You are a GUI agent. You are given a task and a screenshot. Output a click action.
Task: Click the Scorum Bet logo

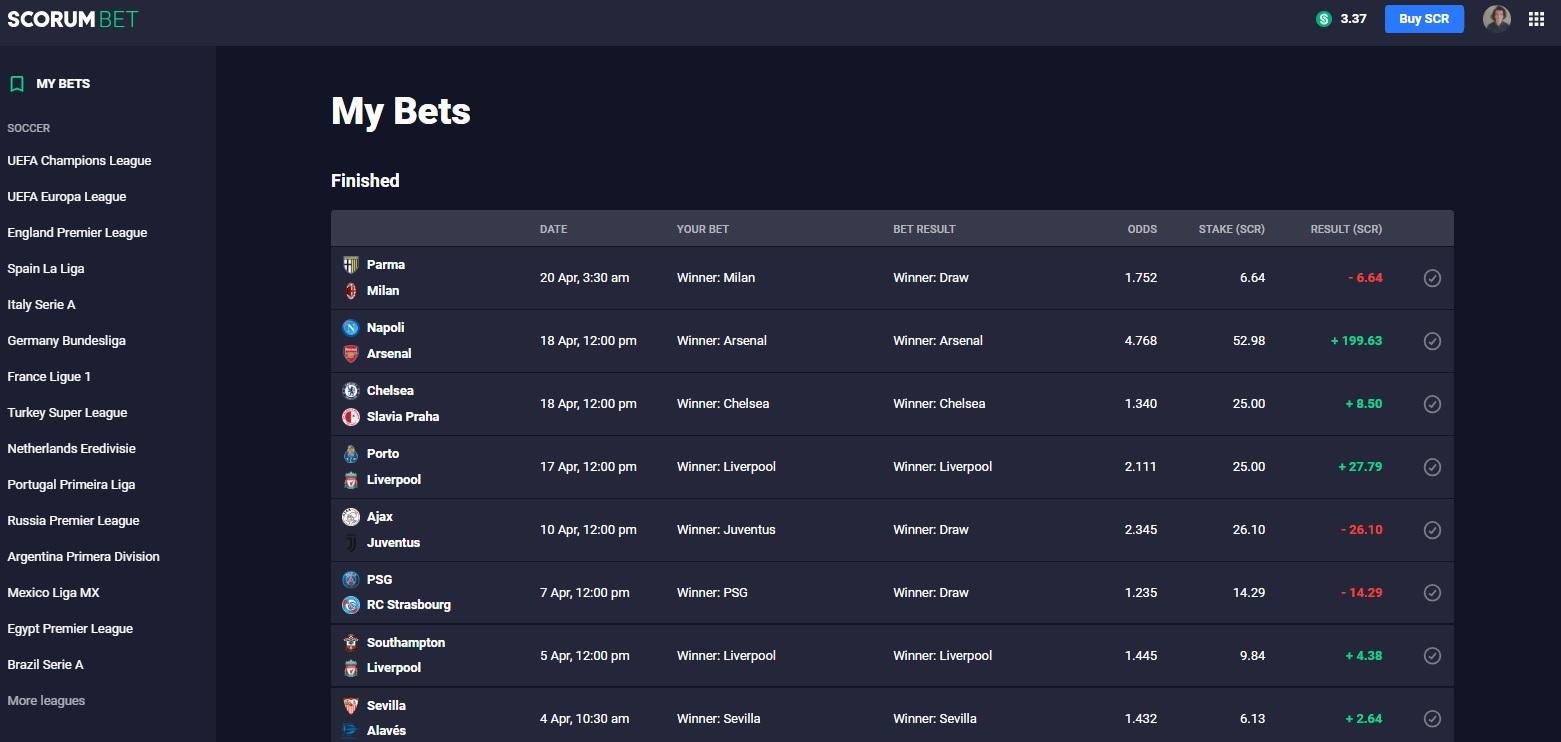pyautogui.click(x=73, y=19)
